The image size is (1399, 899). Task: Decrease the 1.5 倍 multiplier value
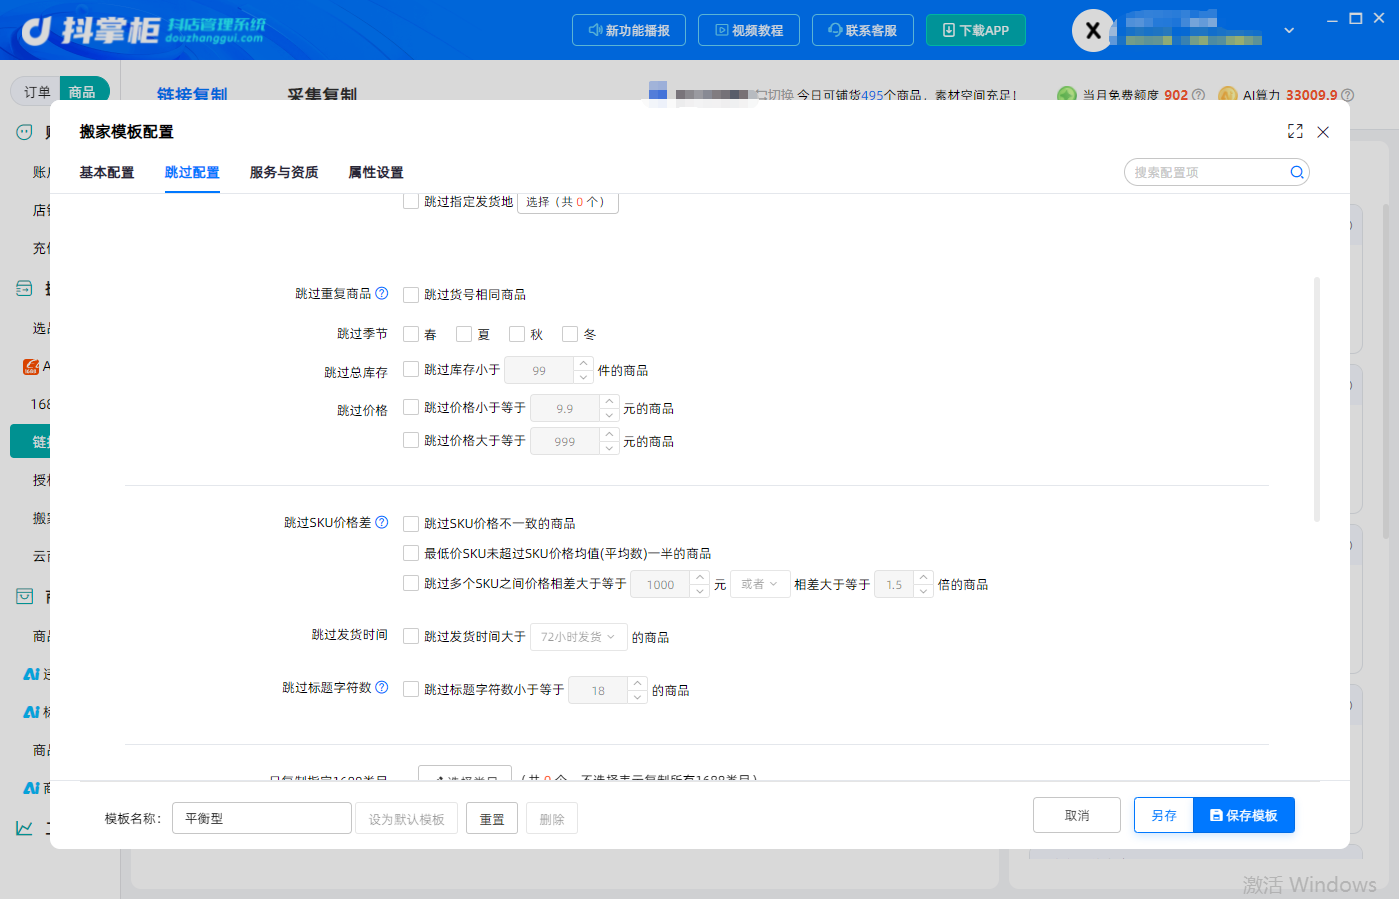(924, 591)
